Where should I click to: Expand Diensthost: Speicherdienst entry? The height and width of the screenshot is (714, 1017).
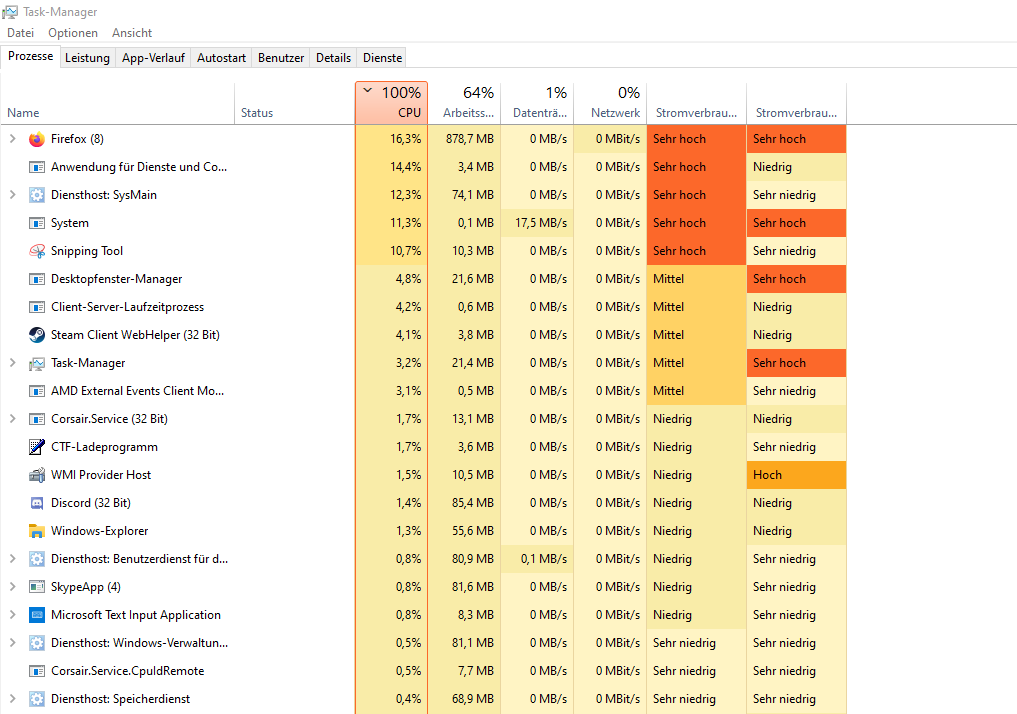point(12,699)
